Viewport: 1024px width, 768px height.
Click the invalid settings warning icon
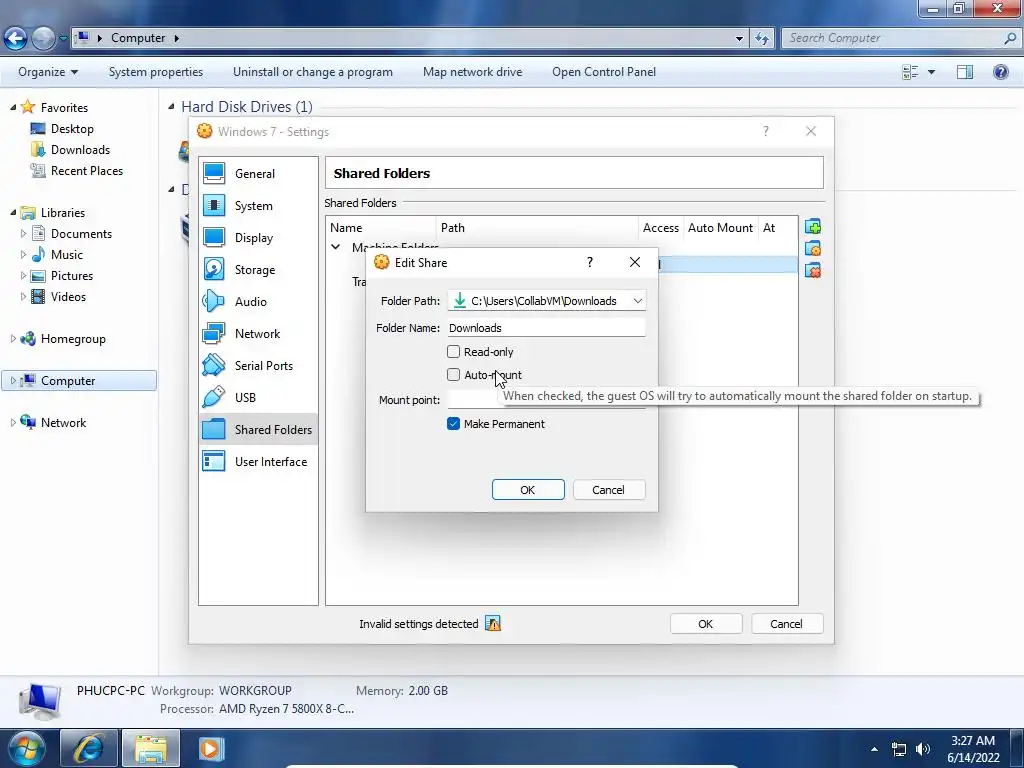[493, 624]
